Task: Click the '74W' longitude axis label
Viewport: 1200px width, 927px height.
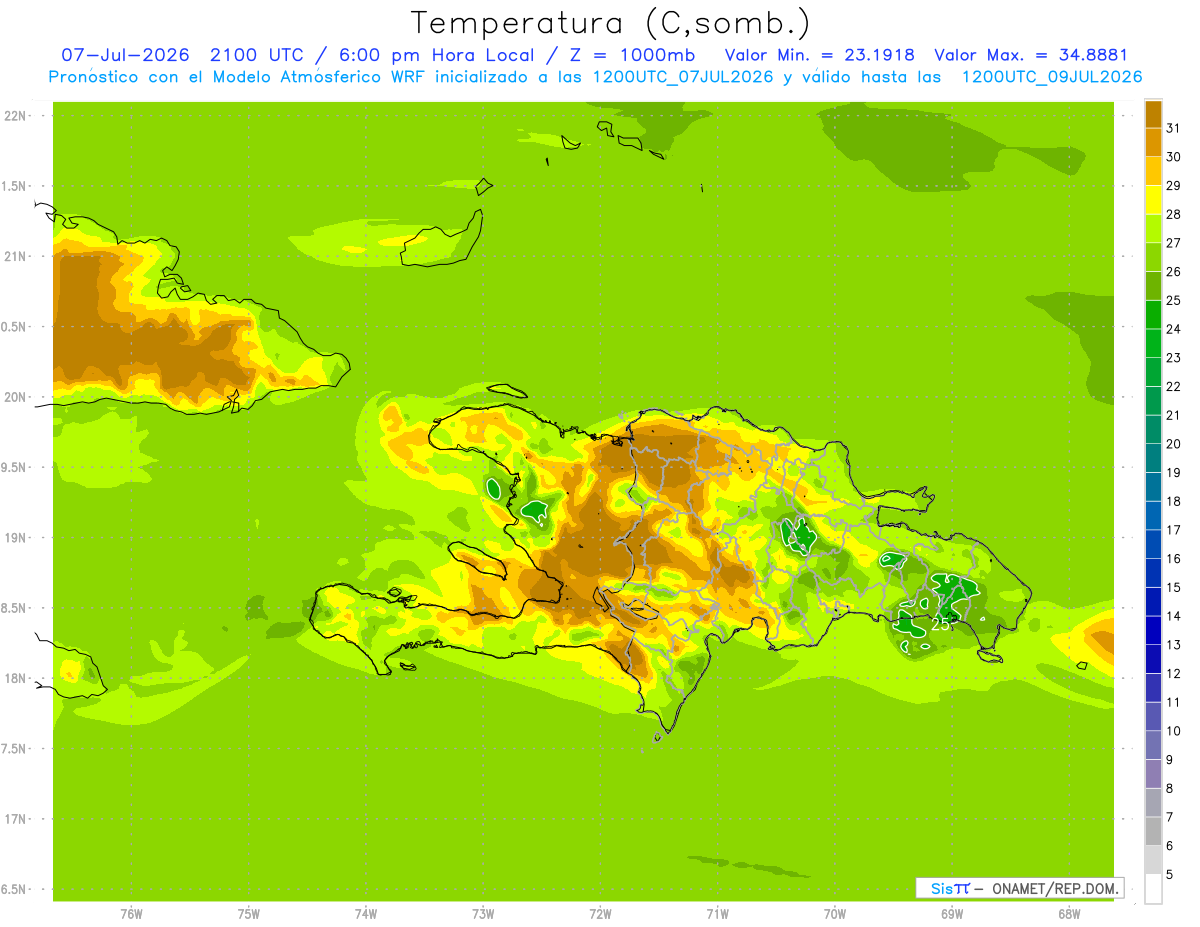Action: (x=365, y=913)
